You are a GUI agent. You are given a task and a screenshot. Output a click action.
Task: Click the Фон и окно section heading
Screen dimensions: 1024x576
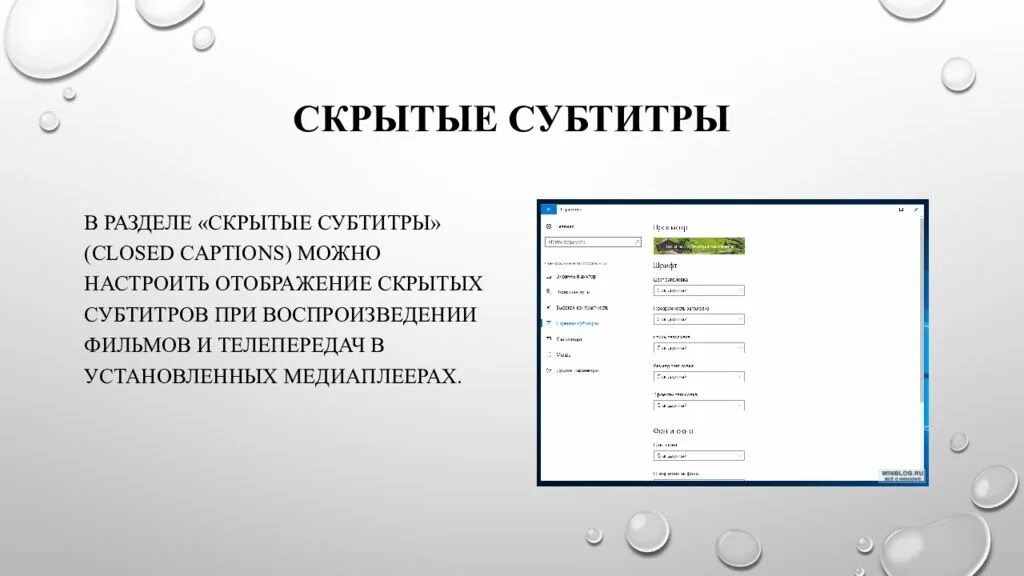click(673, 431)
